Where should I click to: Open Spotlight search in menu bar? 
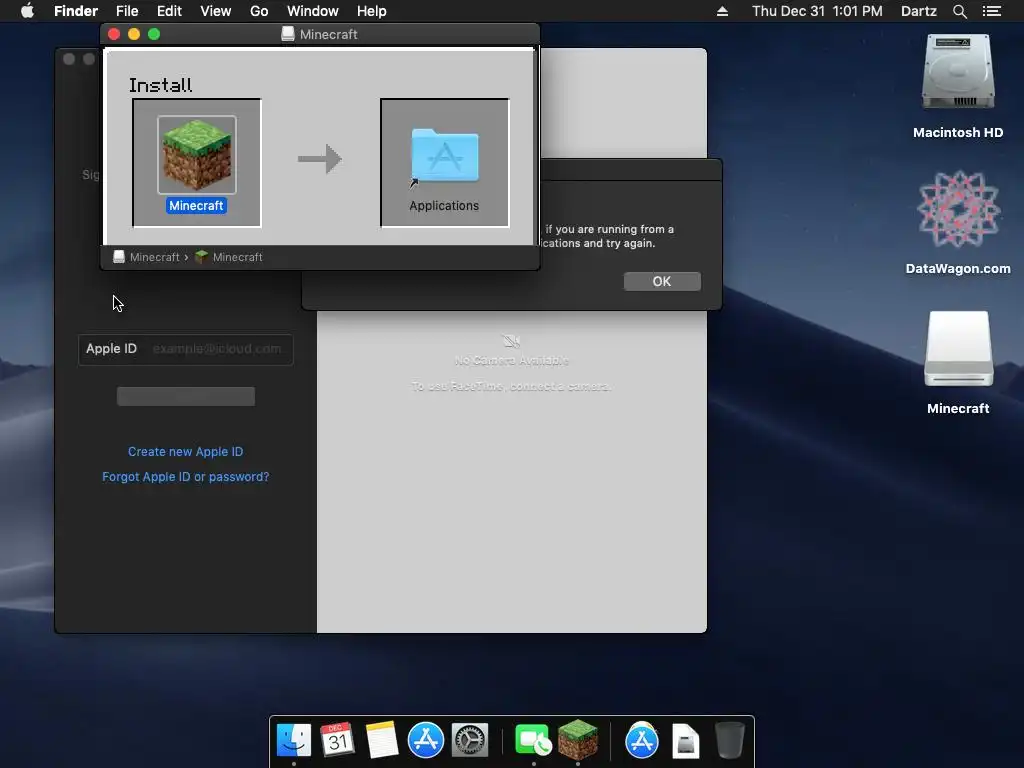click(959, 11)
